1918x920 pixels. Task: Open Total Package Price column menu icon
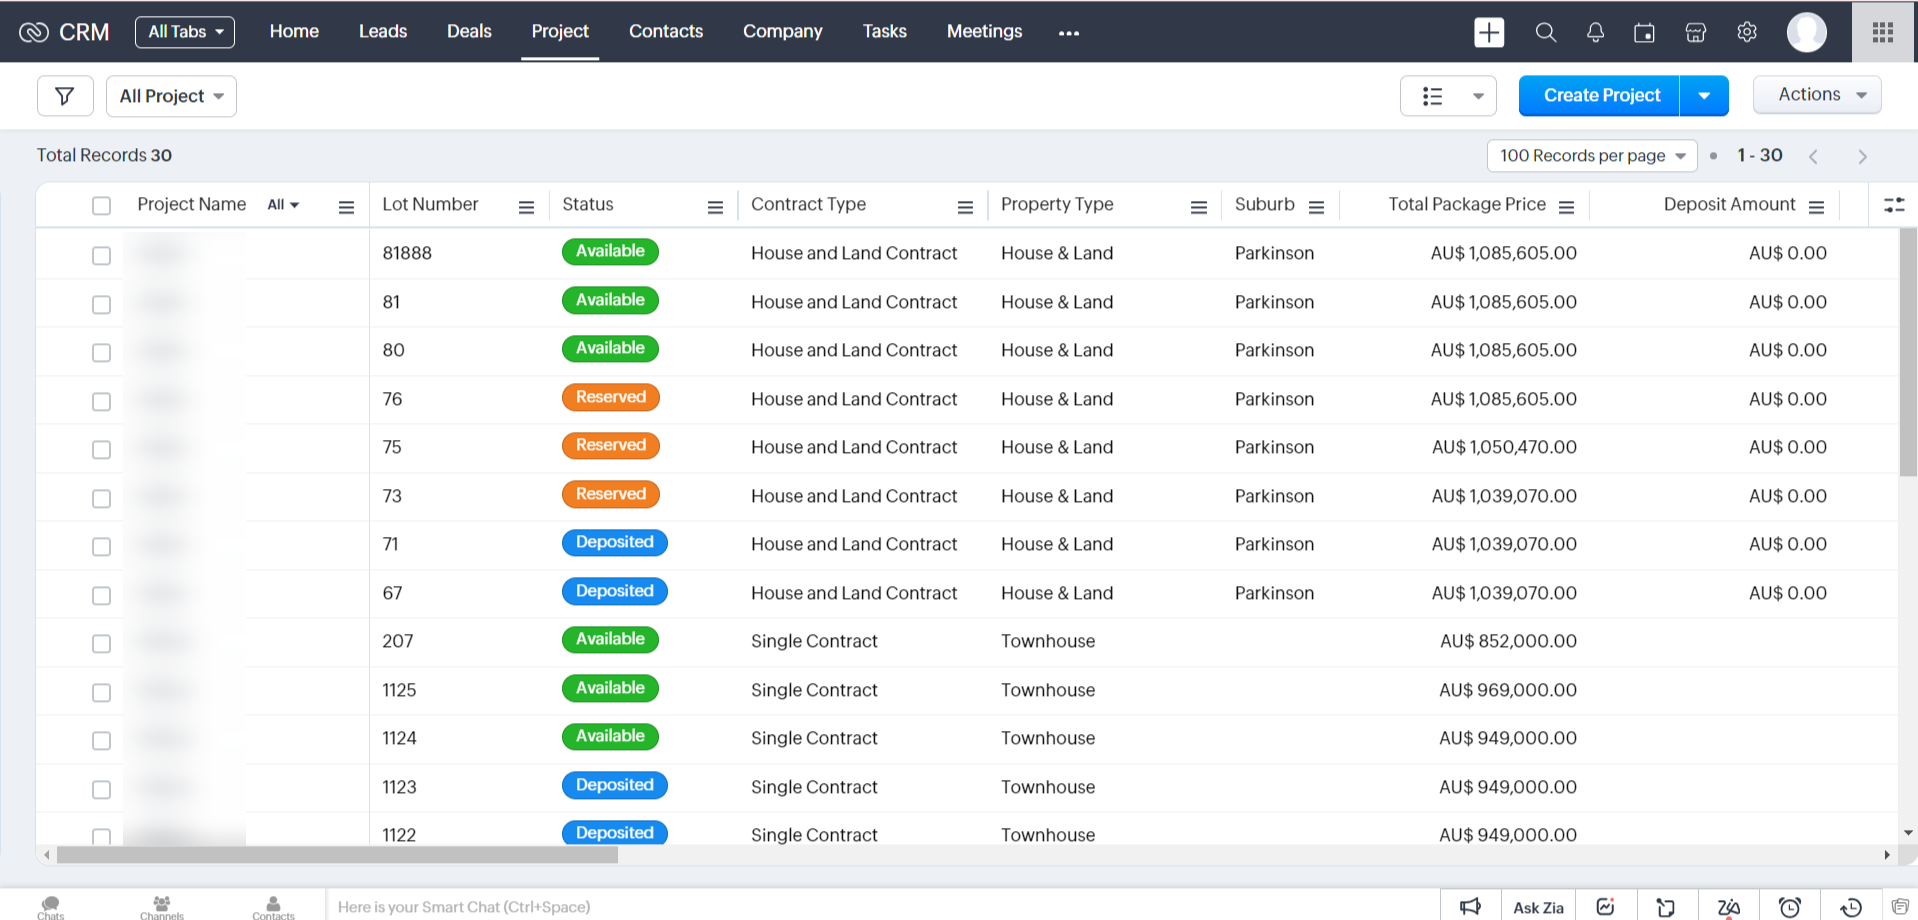(x=1566, y=207)
